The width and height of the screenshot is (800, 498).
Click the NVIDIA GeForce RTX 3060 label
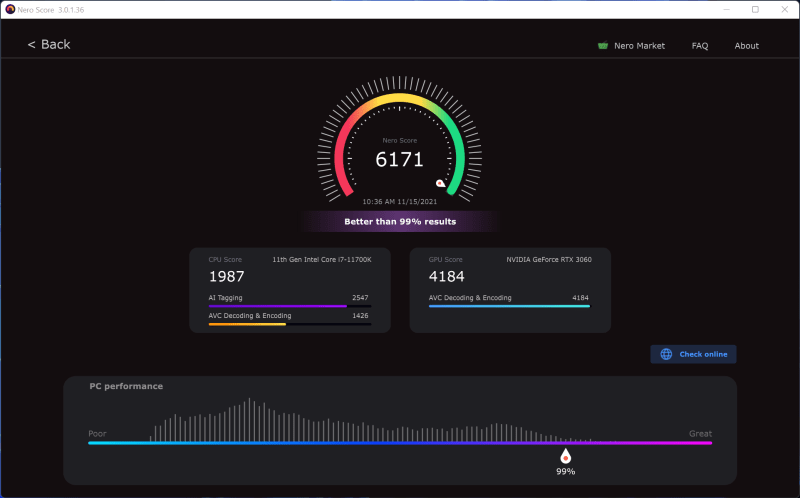(x=549, y=260)
